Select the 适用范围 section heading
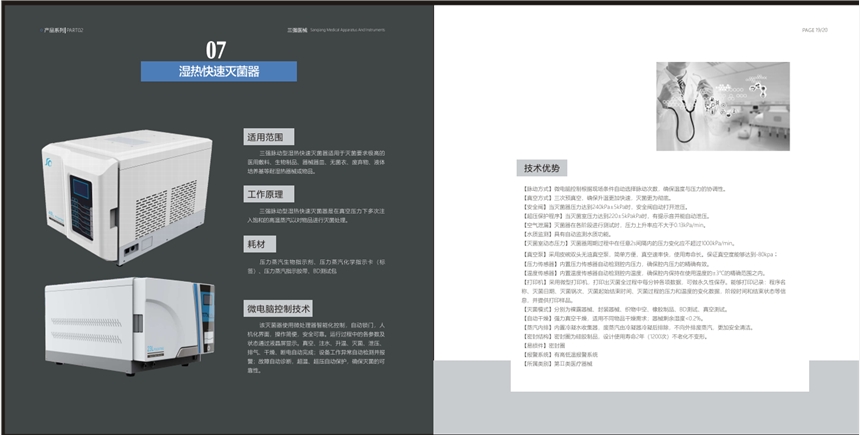Viewport: 860px width, 435px height. click(266, 136)
